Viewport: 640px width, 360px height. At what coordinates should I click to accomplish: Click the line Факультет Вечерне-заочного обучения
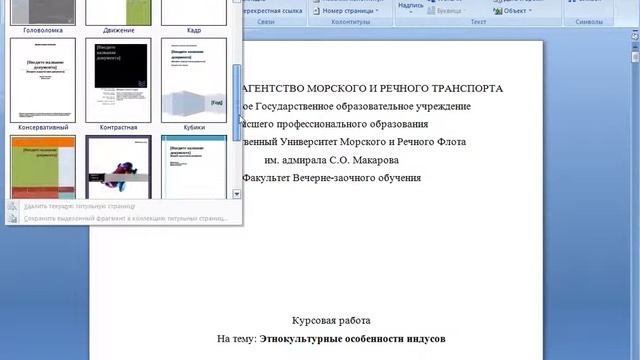(x=331, y=178)
